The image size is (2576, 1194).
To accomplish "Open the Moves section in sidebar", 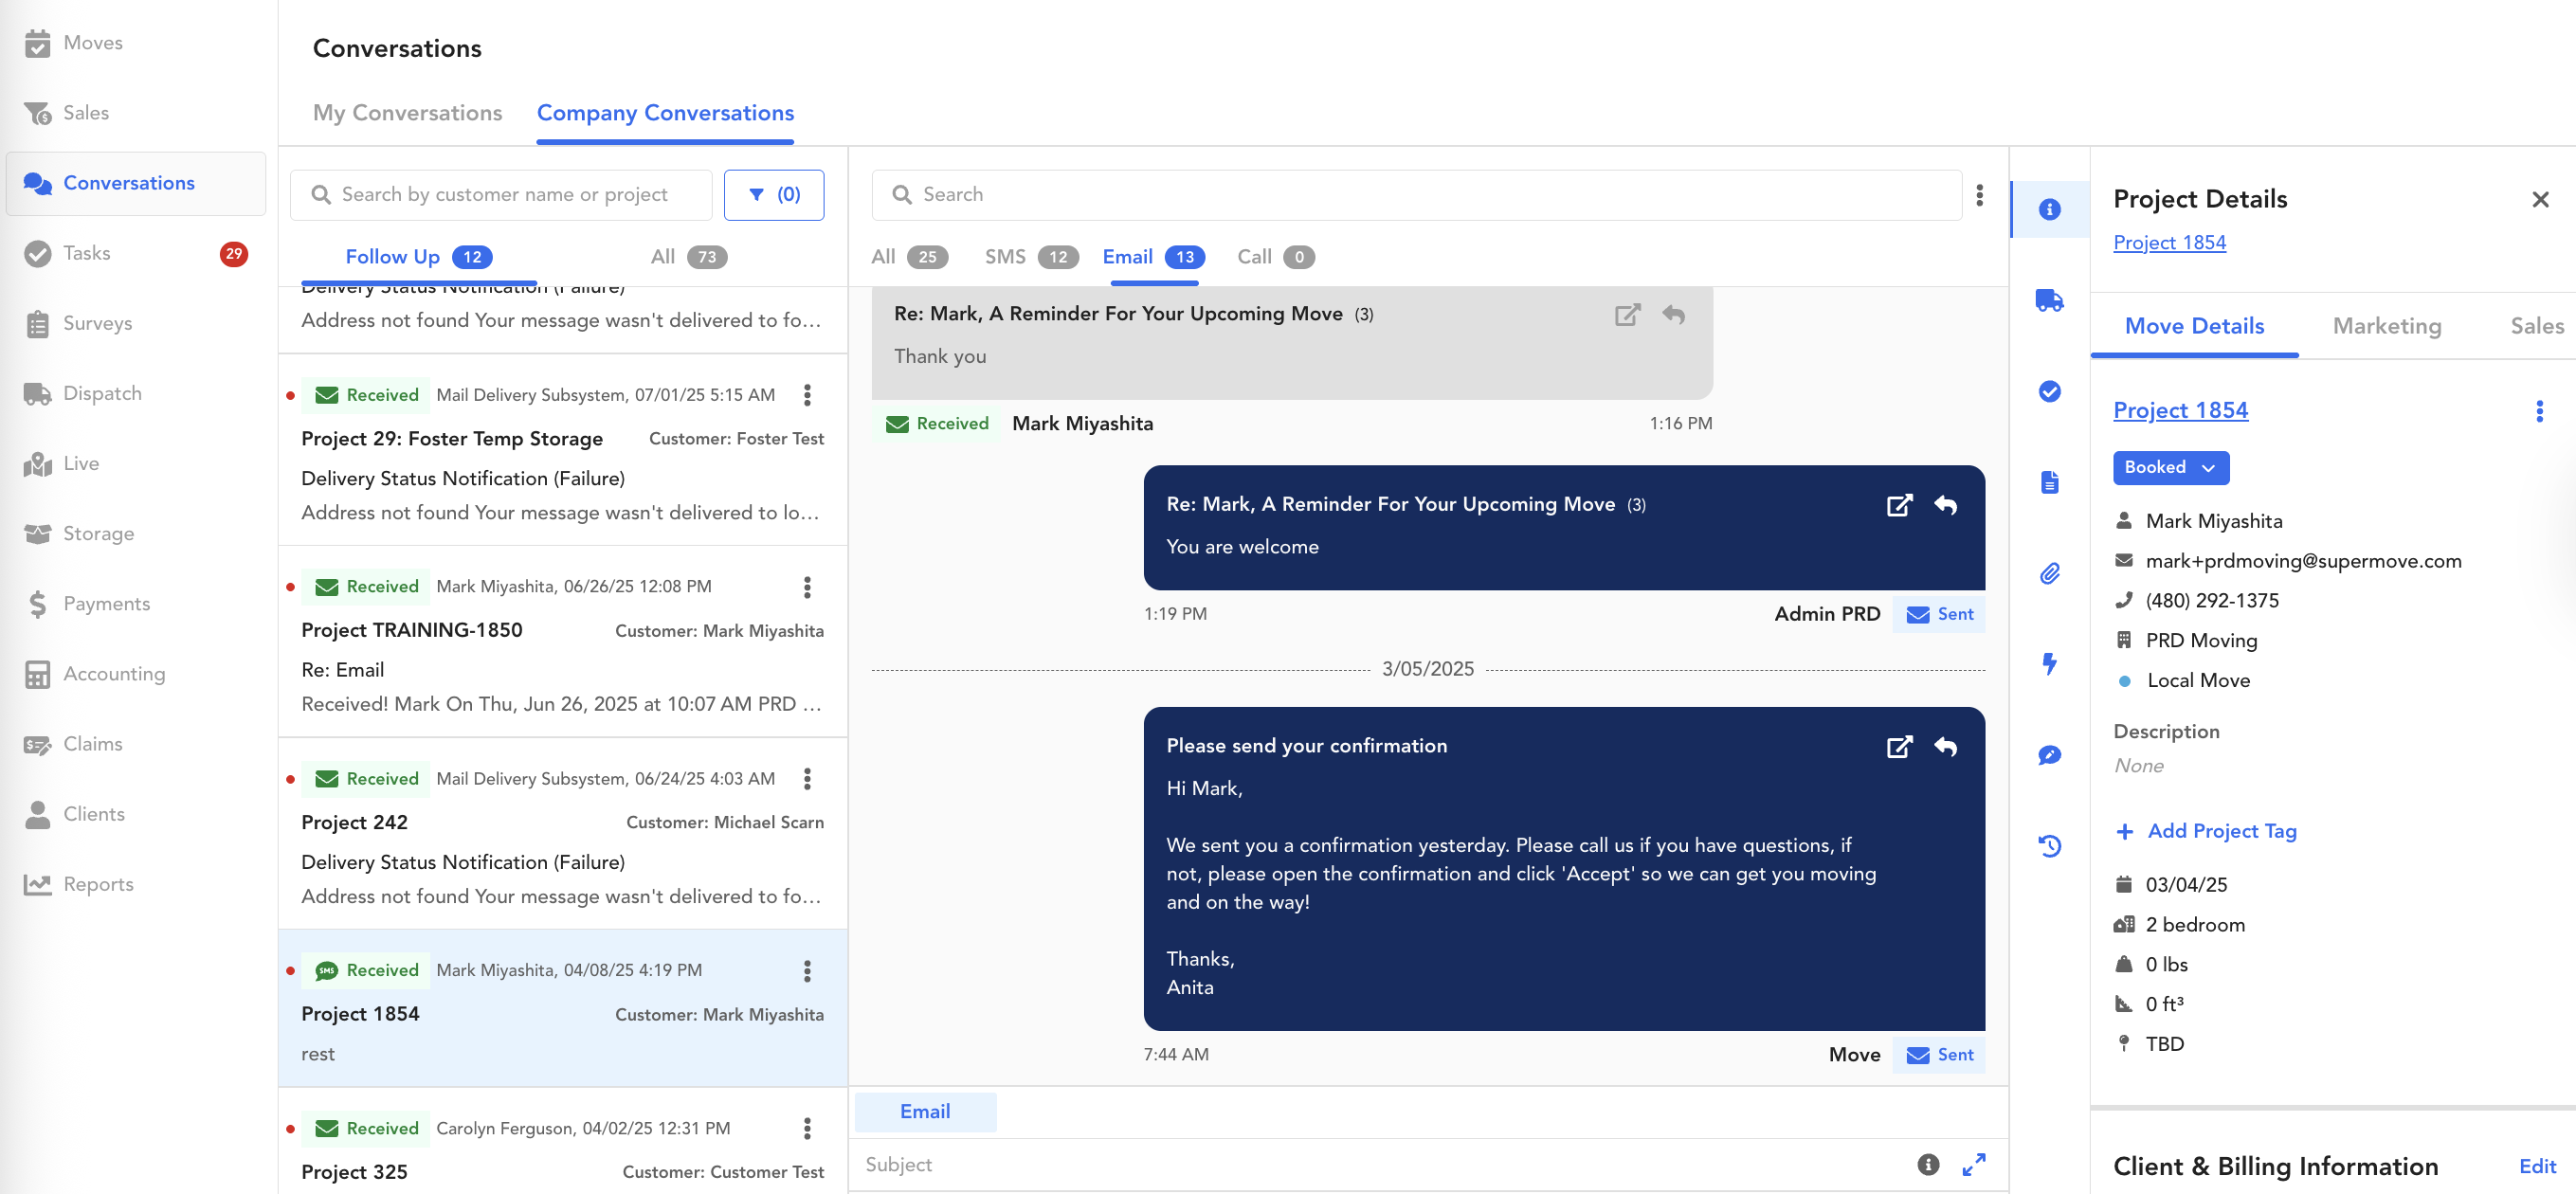I will (92, 43).
